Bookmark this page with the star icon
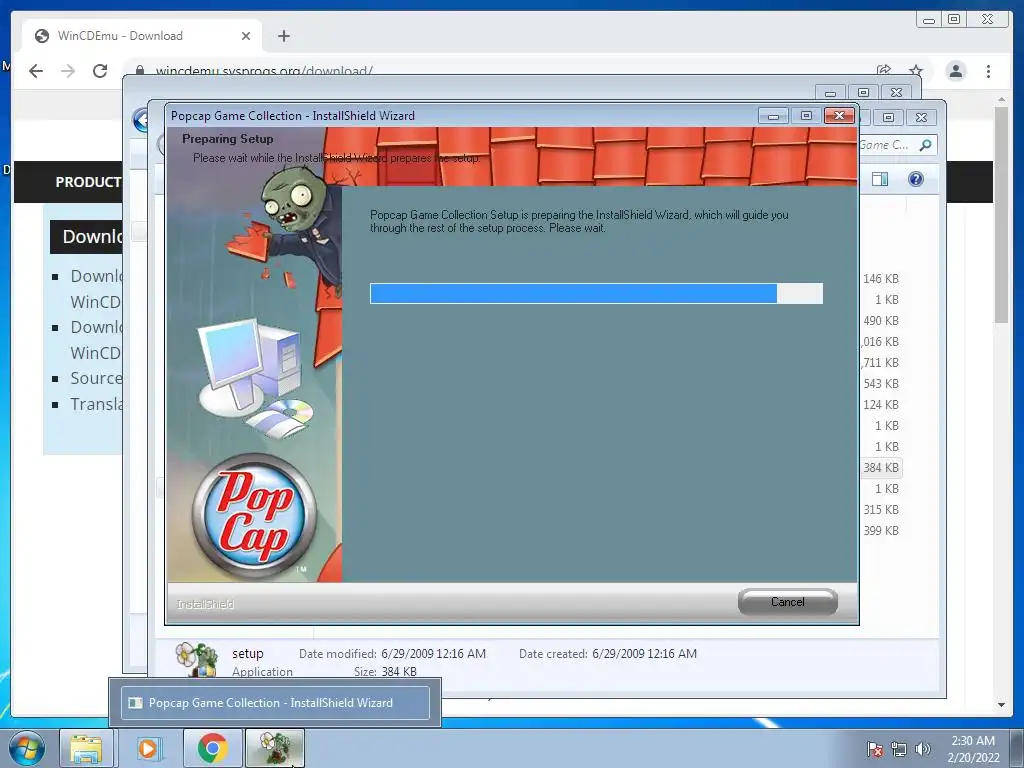The image size is (1024, 768). pos(916,71)
